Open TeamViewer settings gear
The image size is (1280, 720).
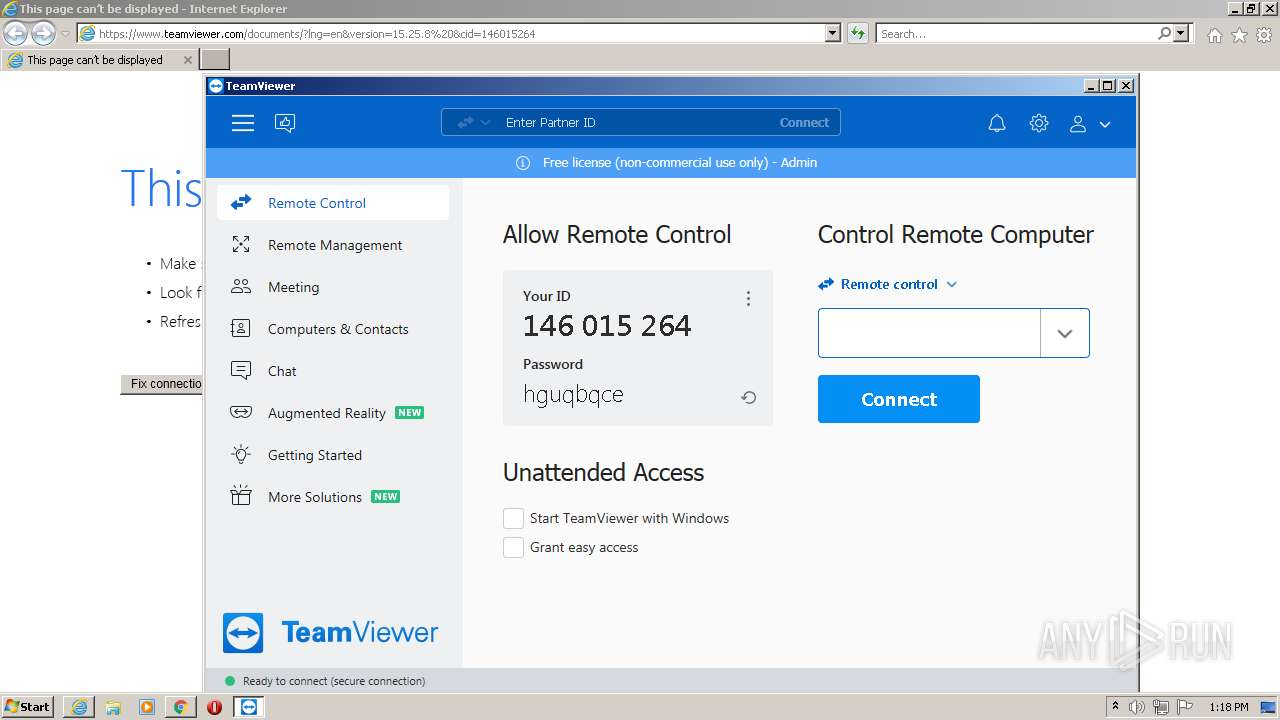(1039, 123)
